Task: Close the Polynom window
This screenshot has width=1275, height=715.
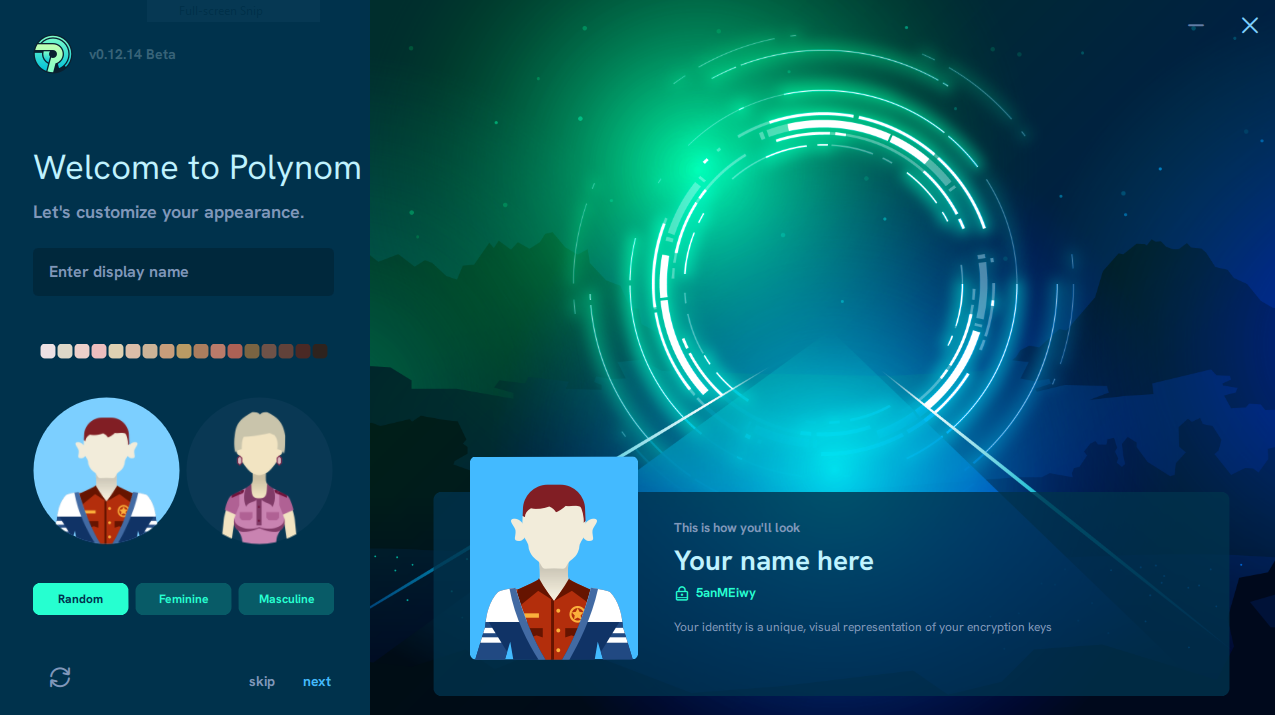Action: [x=1250, y=26]
